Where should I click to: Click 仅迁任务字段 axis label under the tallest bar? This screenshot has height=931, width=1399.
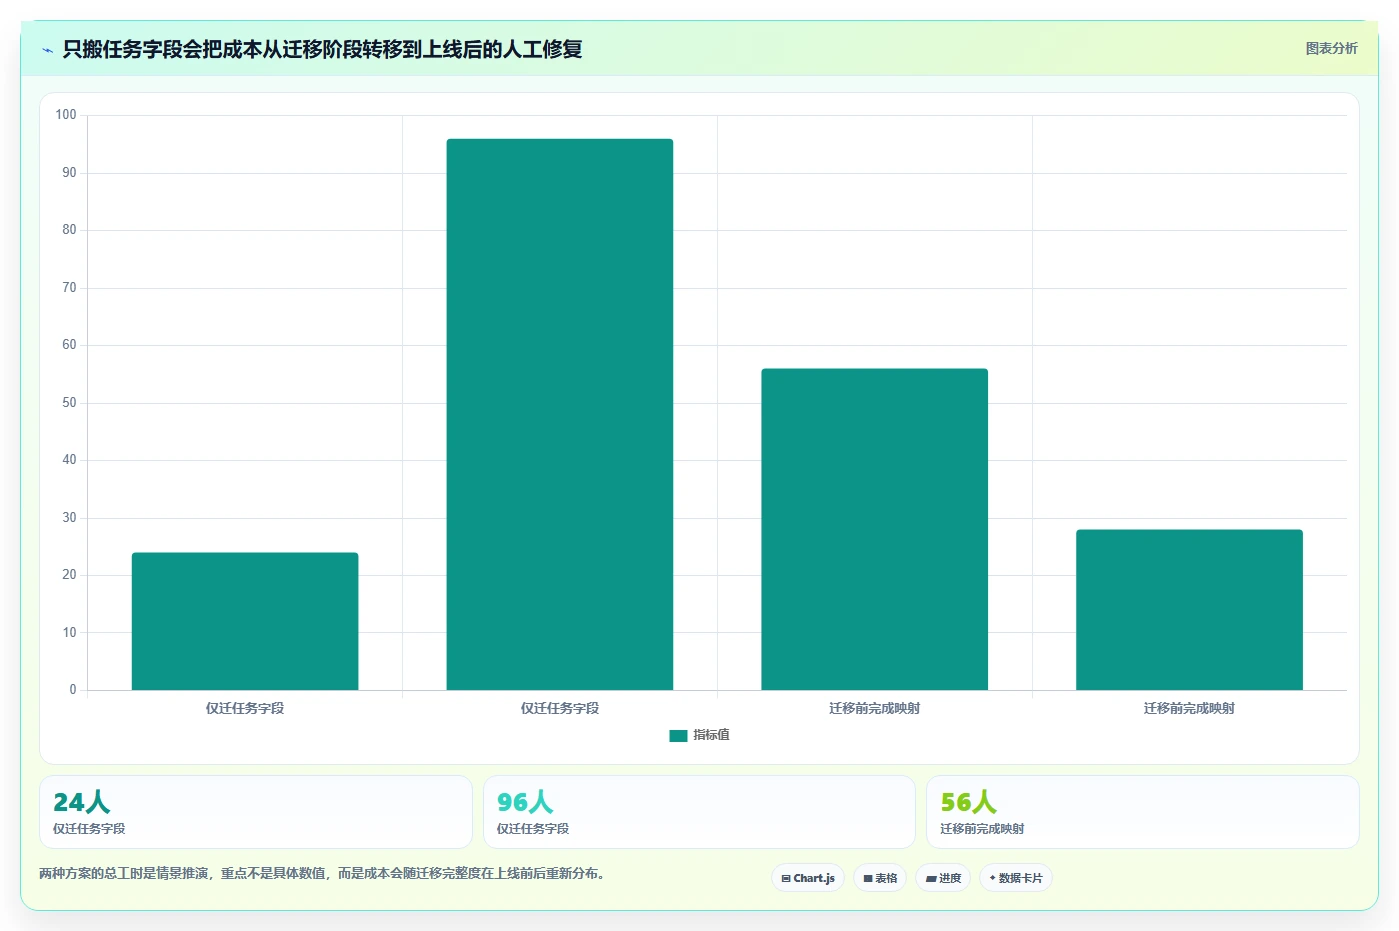coord(560,708)
